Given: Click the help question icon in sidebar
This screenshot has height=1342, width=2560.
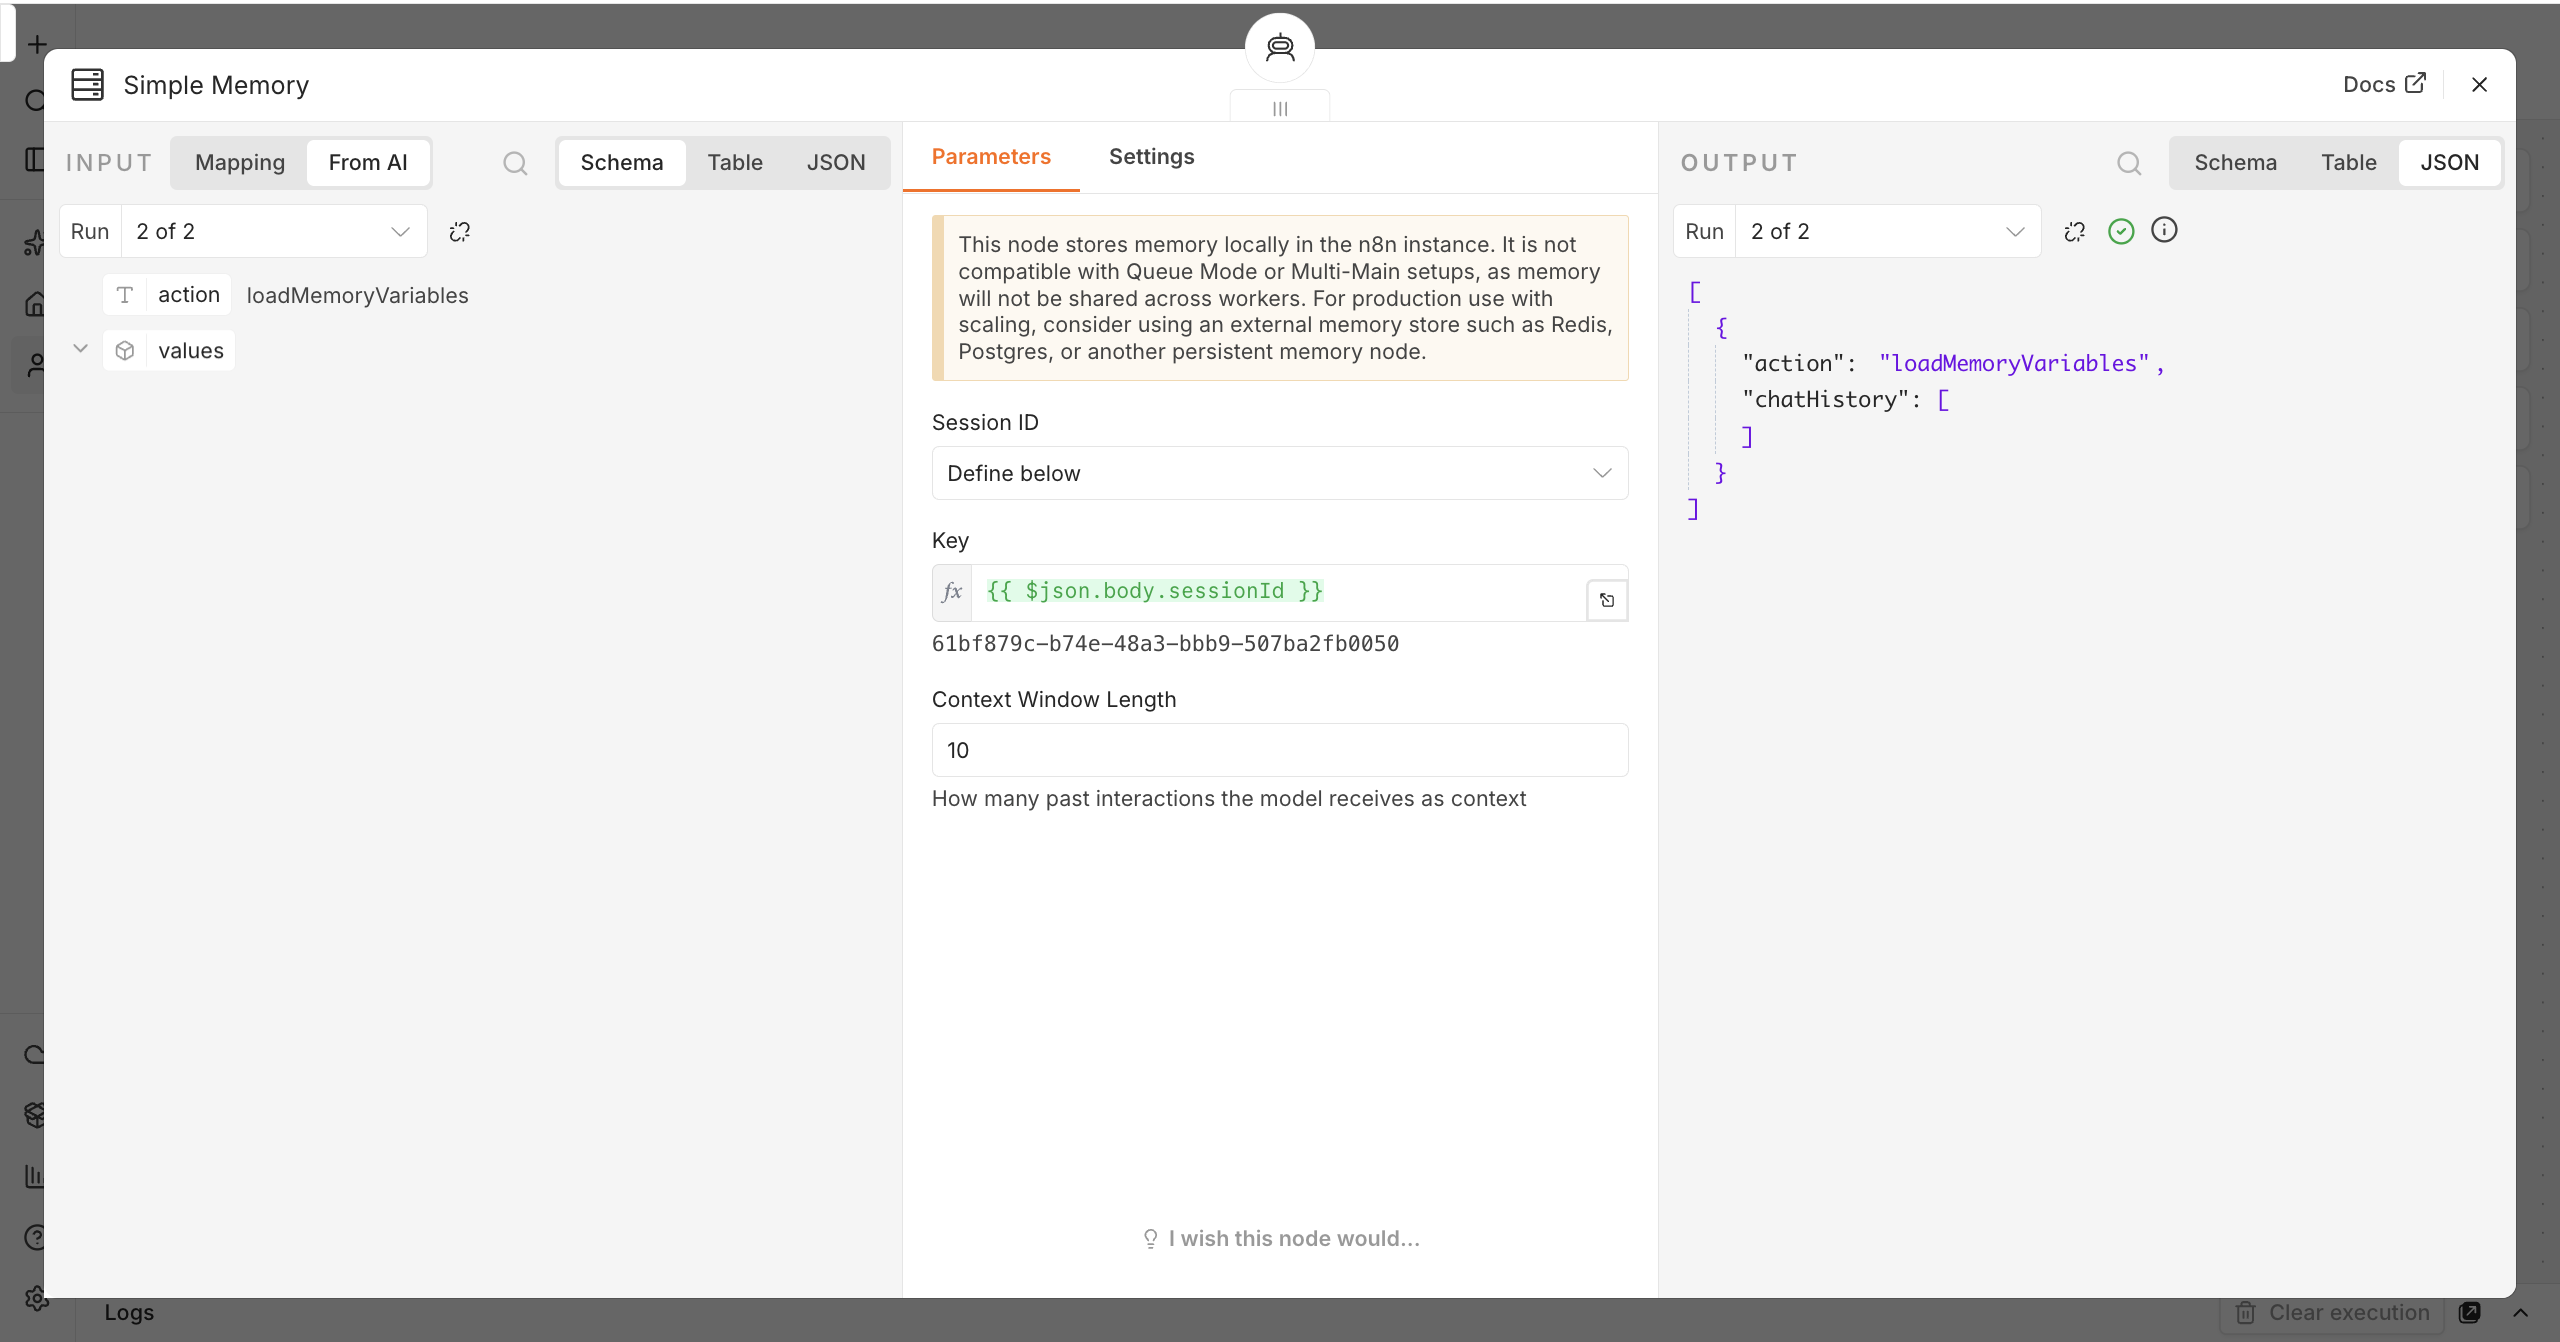Looking at the screenshot, I should click(x=35, y=1238).
